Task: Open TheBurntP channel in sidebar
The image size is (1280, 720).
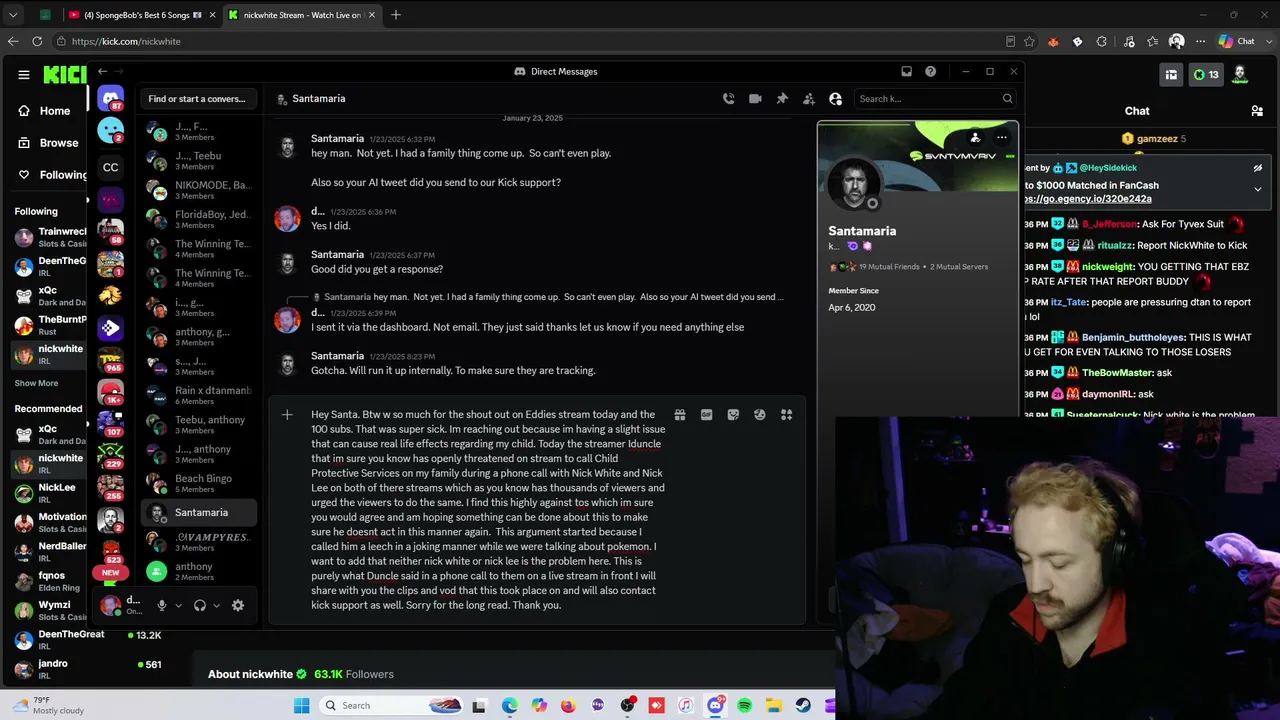Action: (x=48, y=325)
